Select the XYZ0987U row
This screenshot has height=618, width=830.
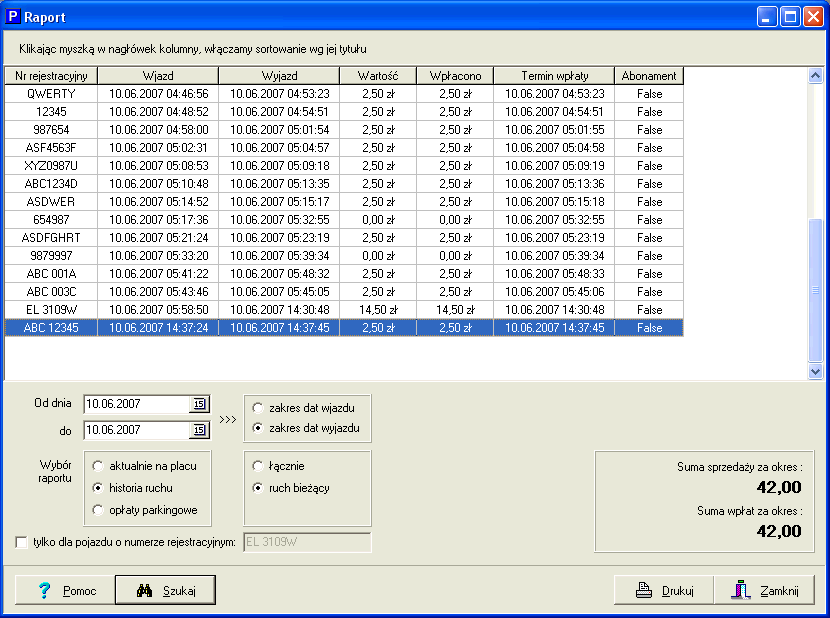pos(344,166)
